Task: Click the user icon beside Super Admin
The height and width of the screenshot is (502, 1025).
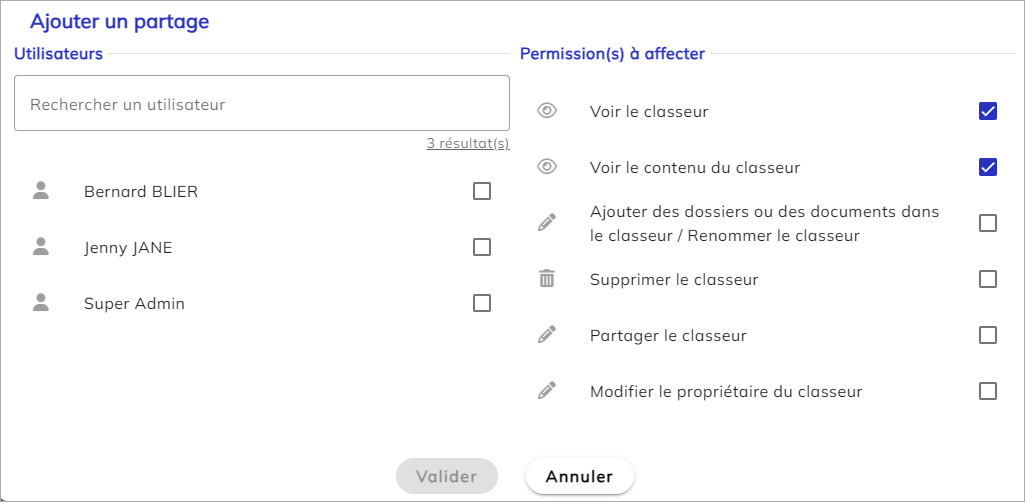Action: 41,303
